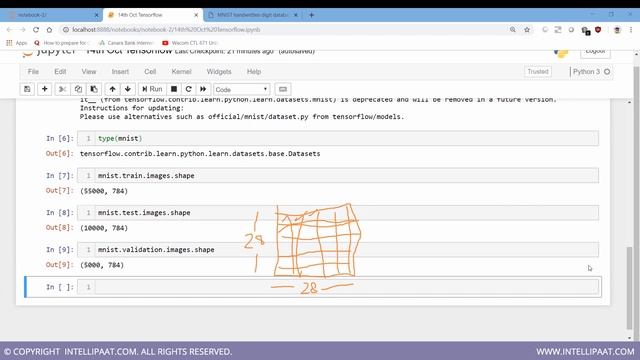Open the command palette keyboard icon

[x=283, y=89]
